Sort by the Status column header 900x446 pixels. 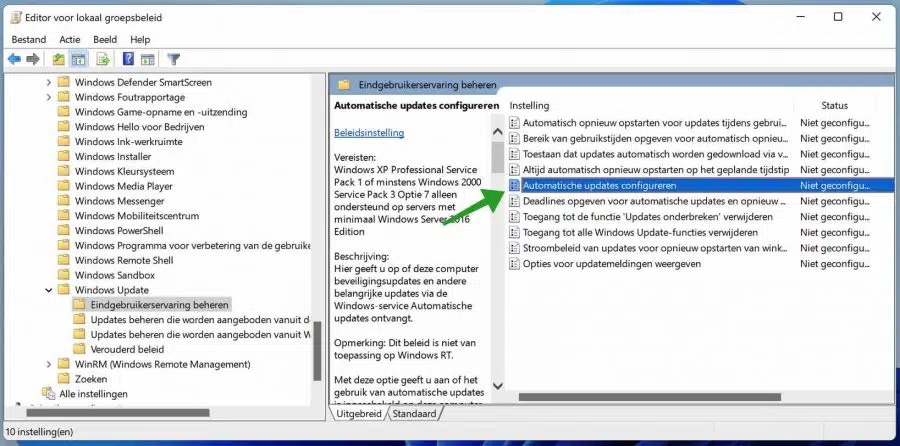coord(835,106)
